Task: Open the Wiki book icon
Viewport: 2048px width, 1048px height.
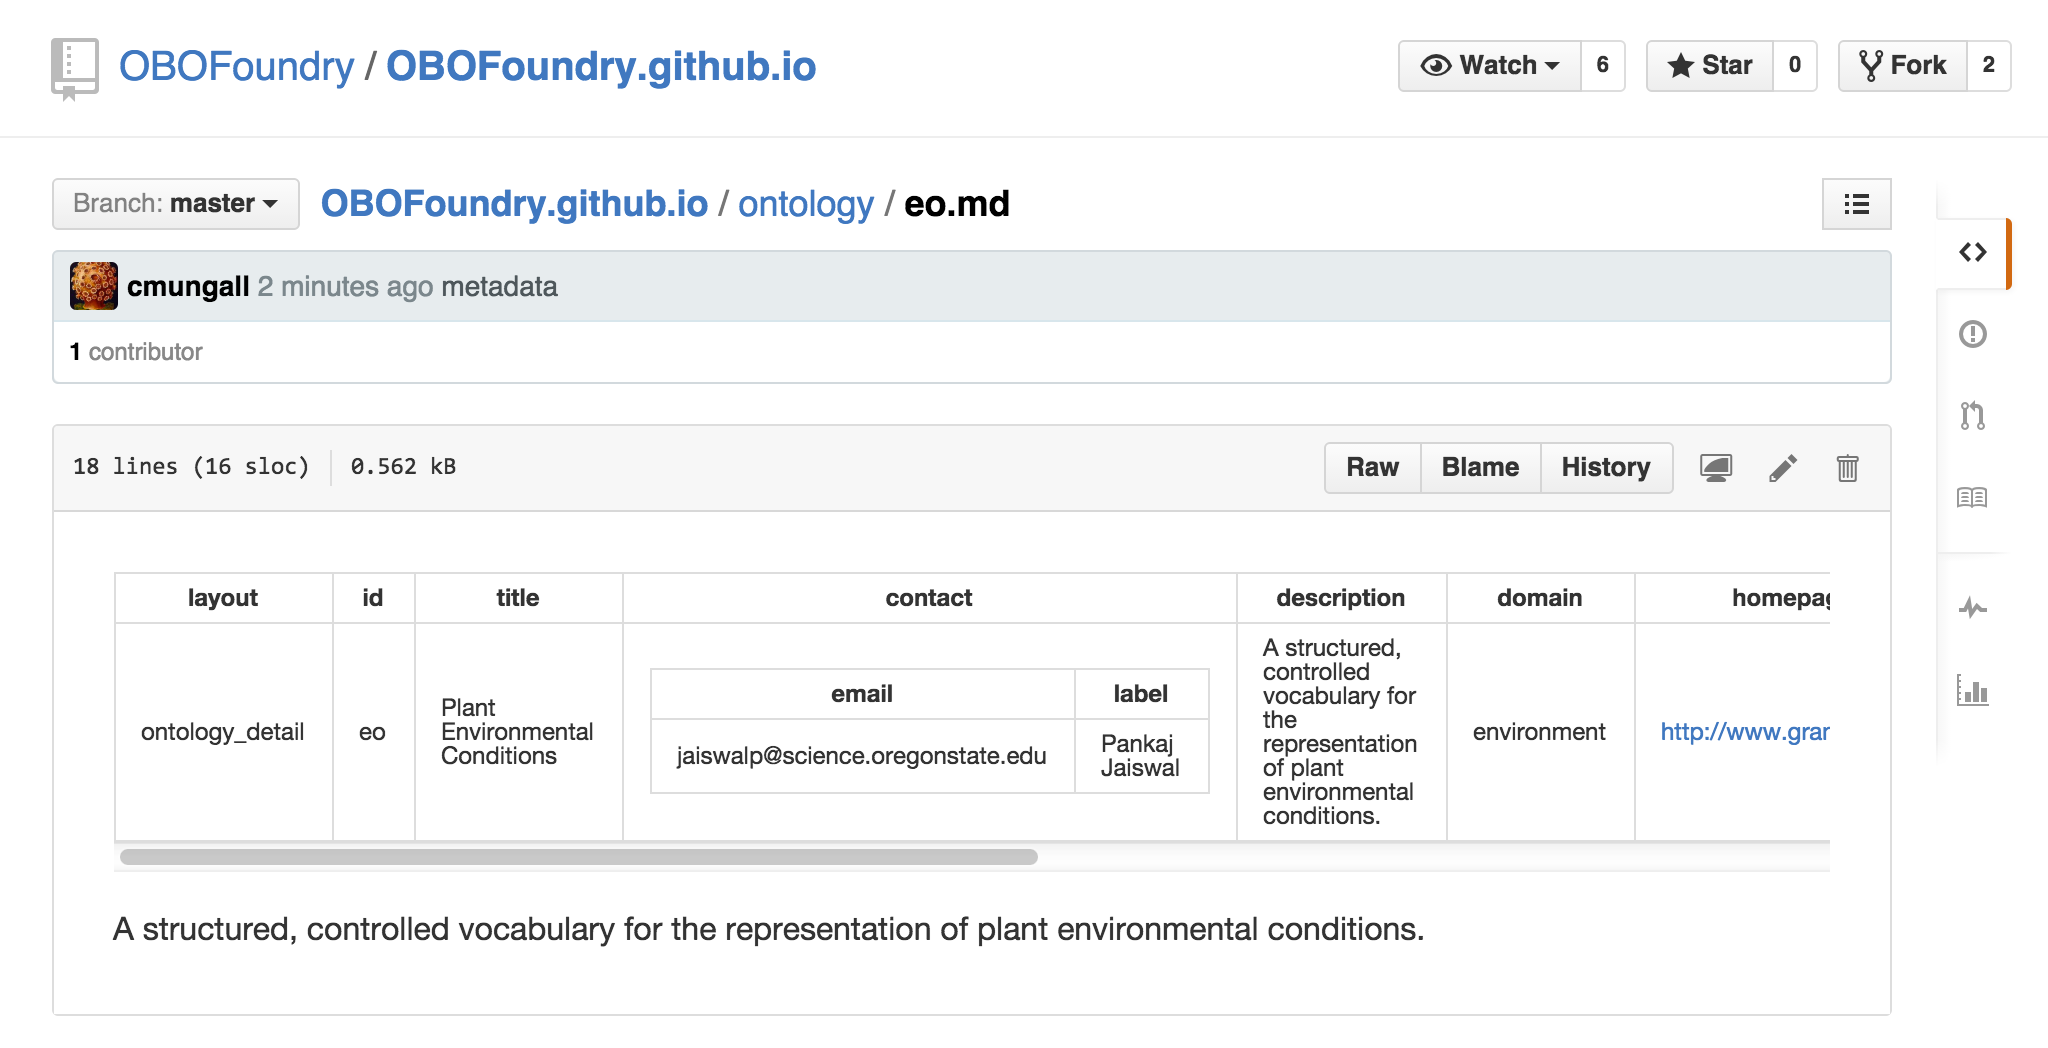Action: [1972, 497]
